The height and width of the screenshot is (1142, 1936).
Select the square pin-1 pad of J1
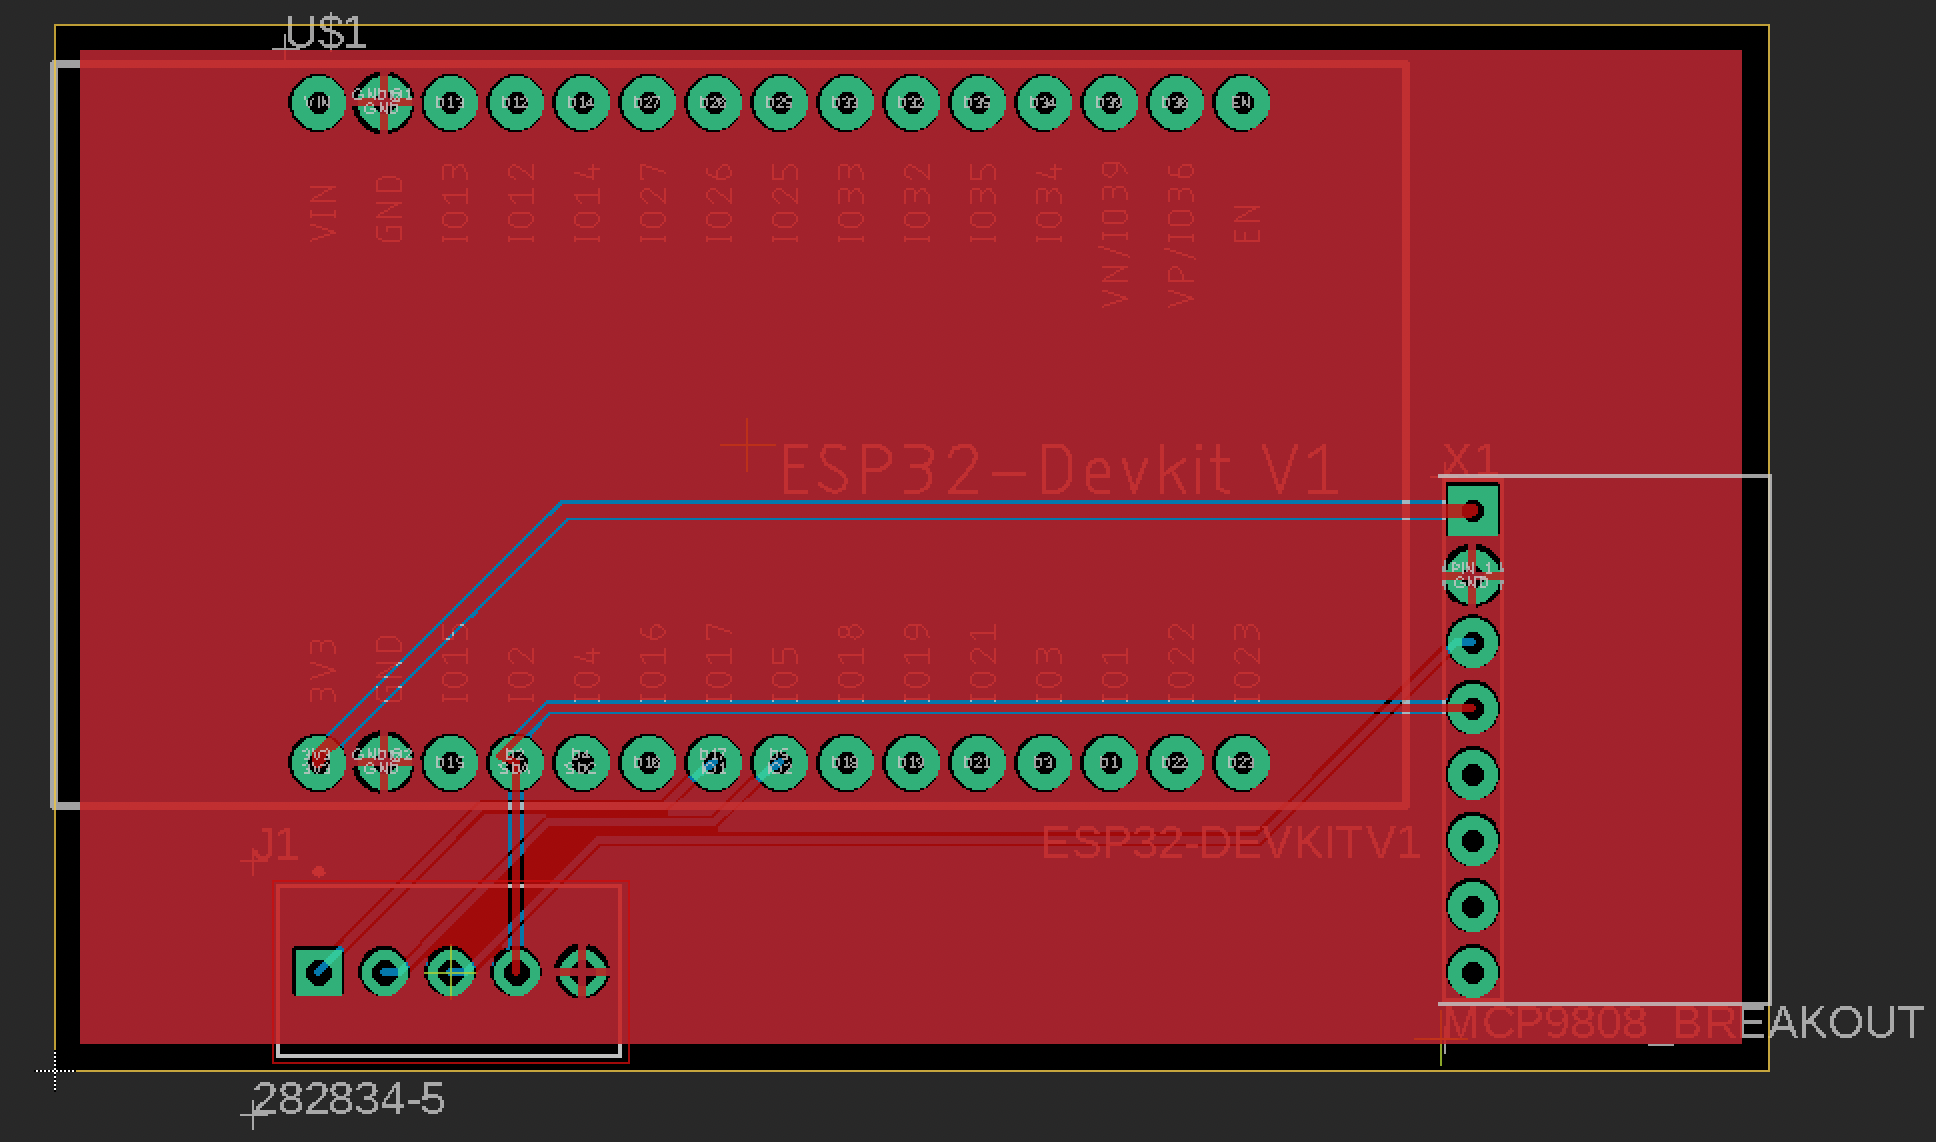click(319, 971)
